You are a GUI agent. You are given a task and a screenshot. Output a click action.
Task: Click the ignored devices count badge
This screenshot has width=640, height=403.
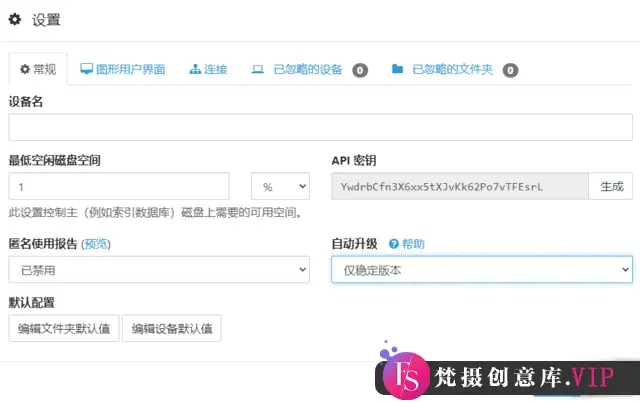click(360, 70)
